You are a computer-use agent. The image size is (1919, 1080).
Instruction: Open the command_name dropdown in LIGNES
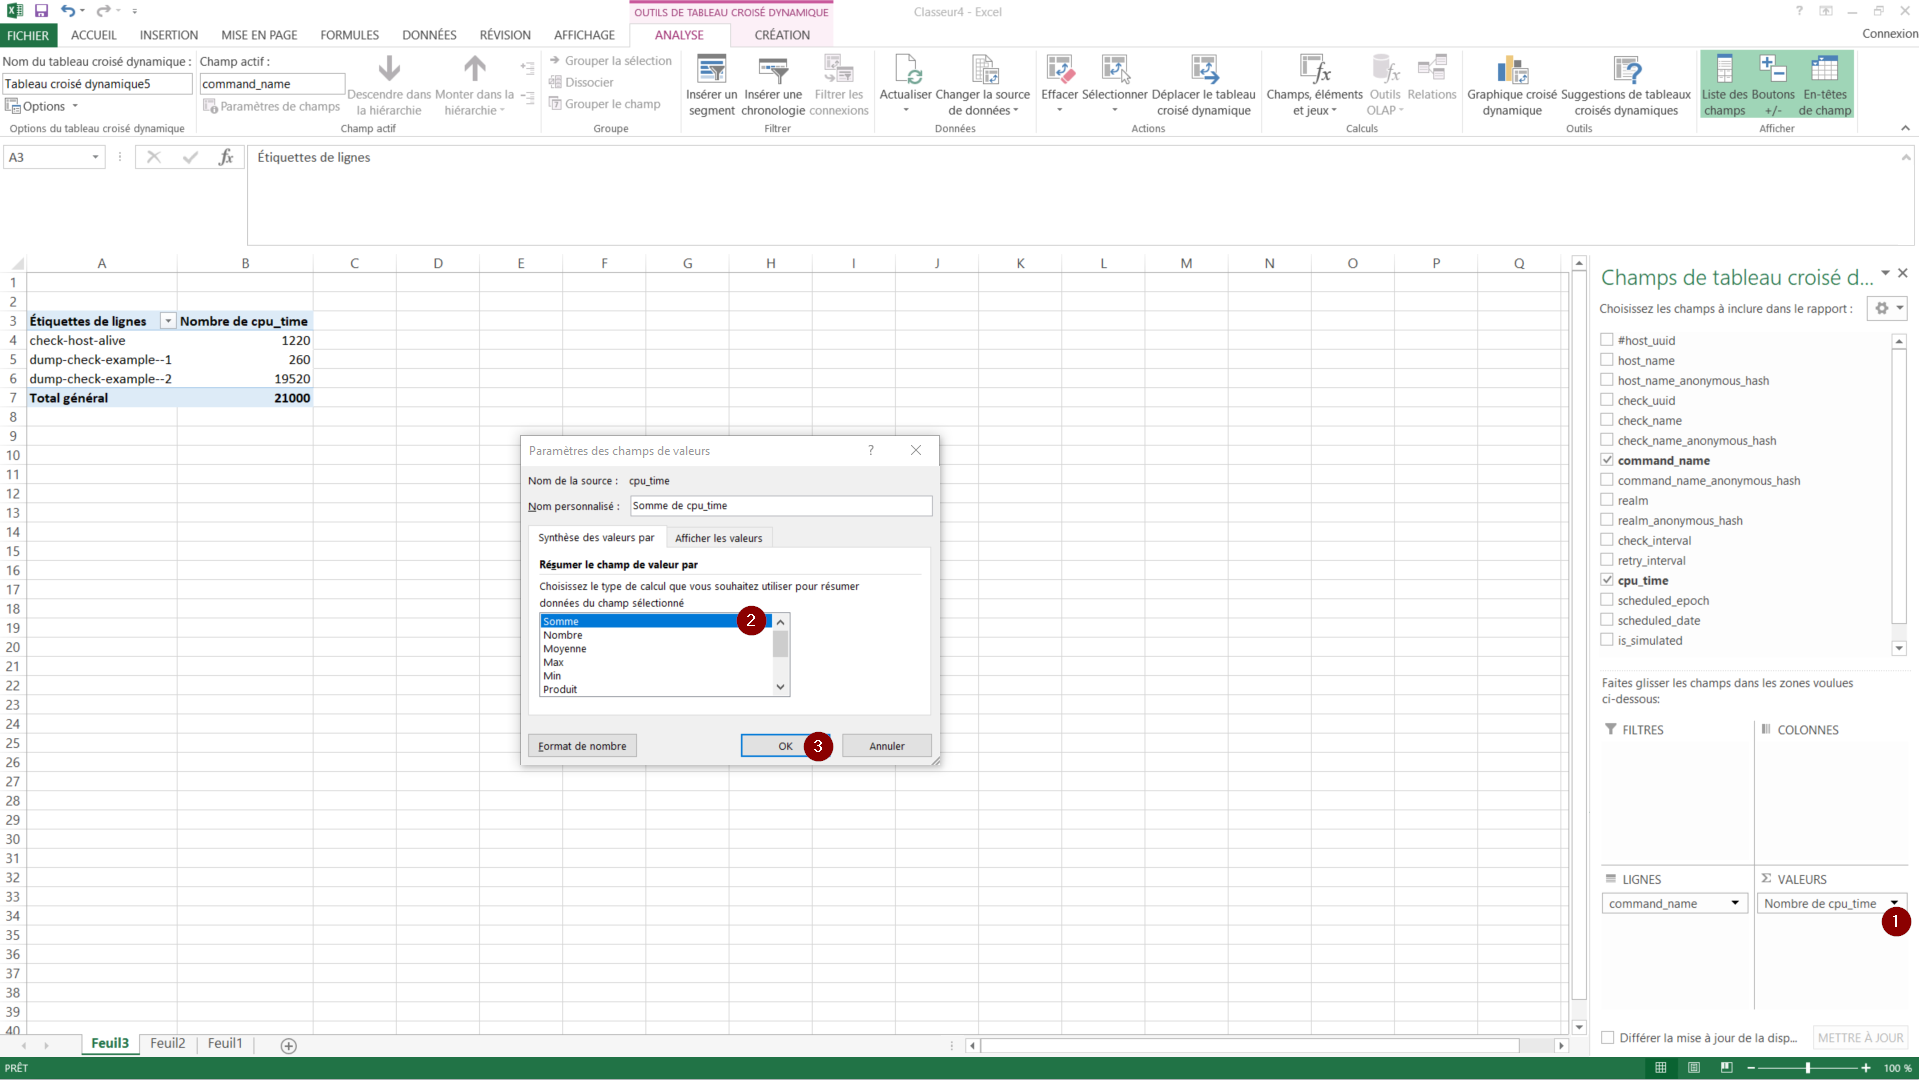point(1735,903)
